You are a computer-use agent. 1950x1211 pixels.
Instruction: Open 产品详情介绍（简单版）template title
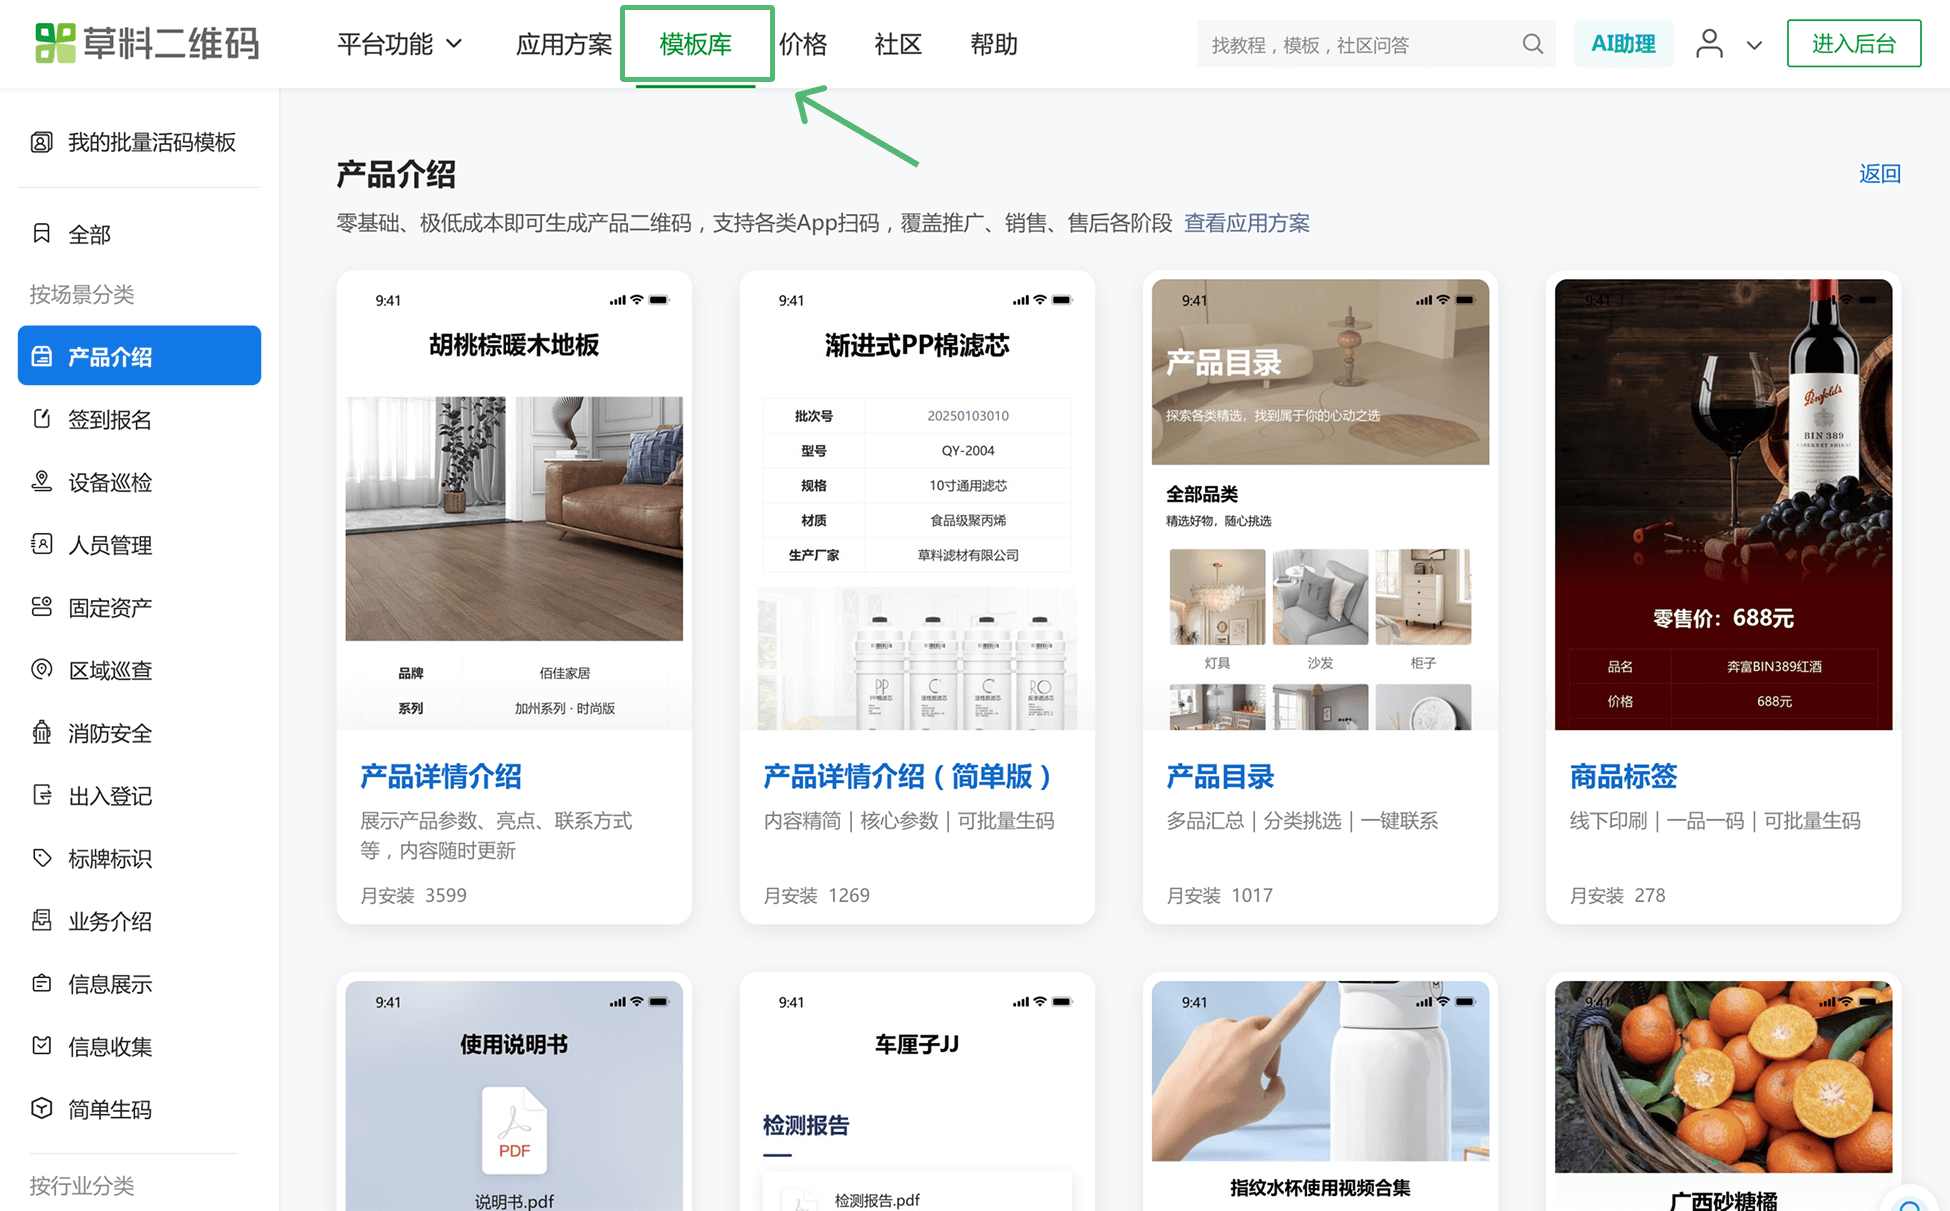pyautogui.click(x=909, y=777)
